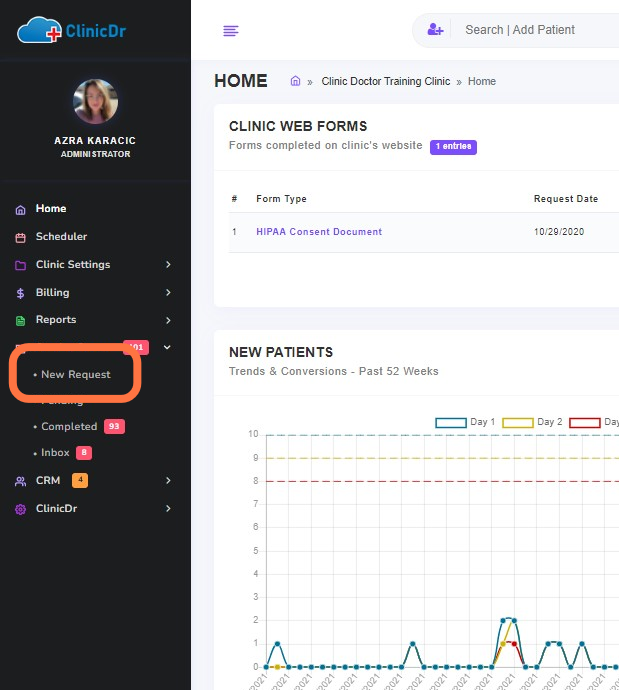Click the Clinic Settings folder icon
This screenshot has width=619, height=690.
coord(20,265)
